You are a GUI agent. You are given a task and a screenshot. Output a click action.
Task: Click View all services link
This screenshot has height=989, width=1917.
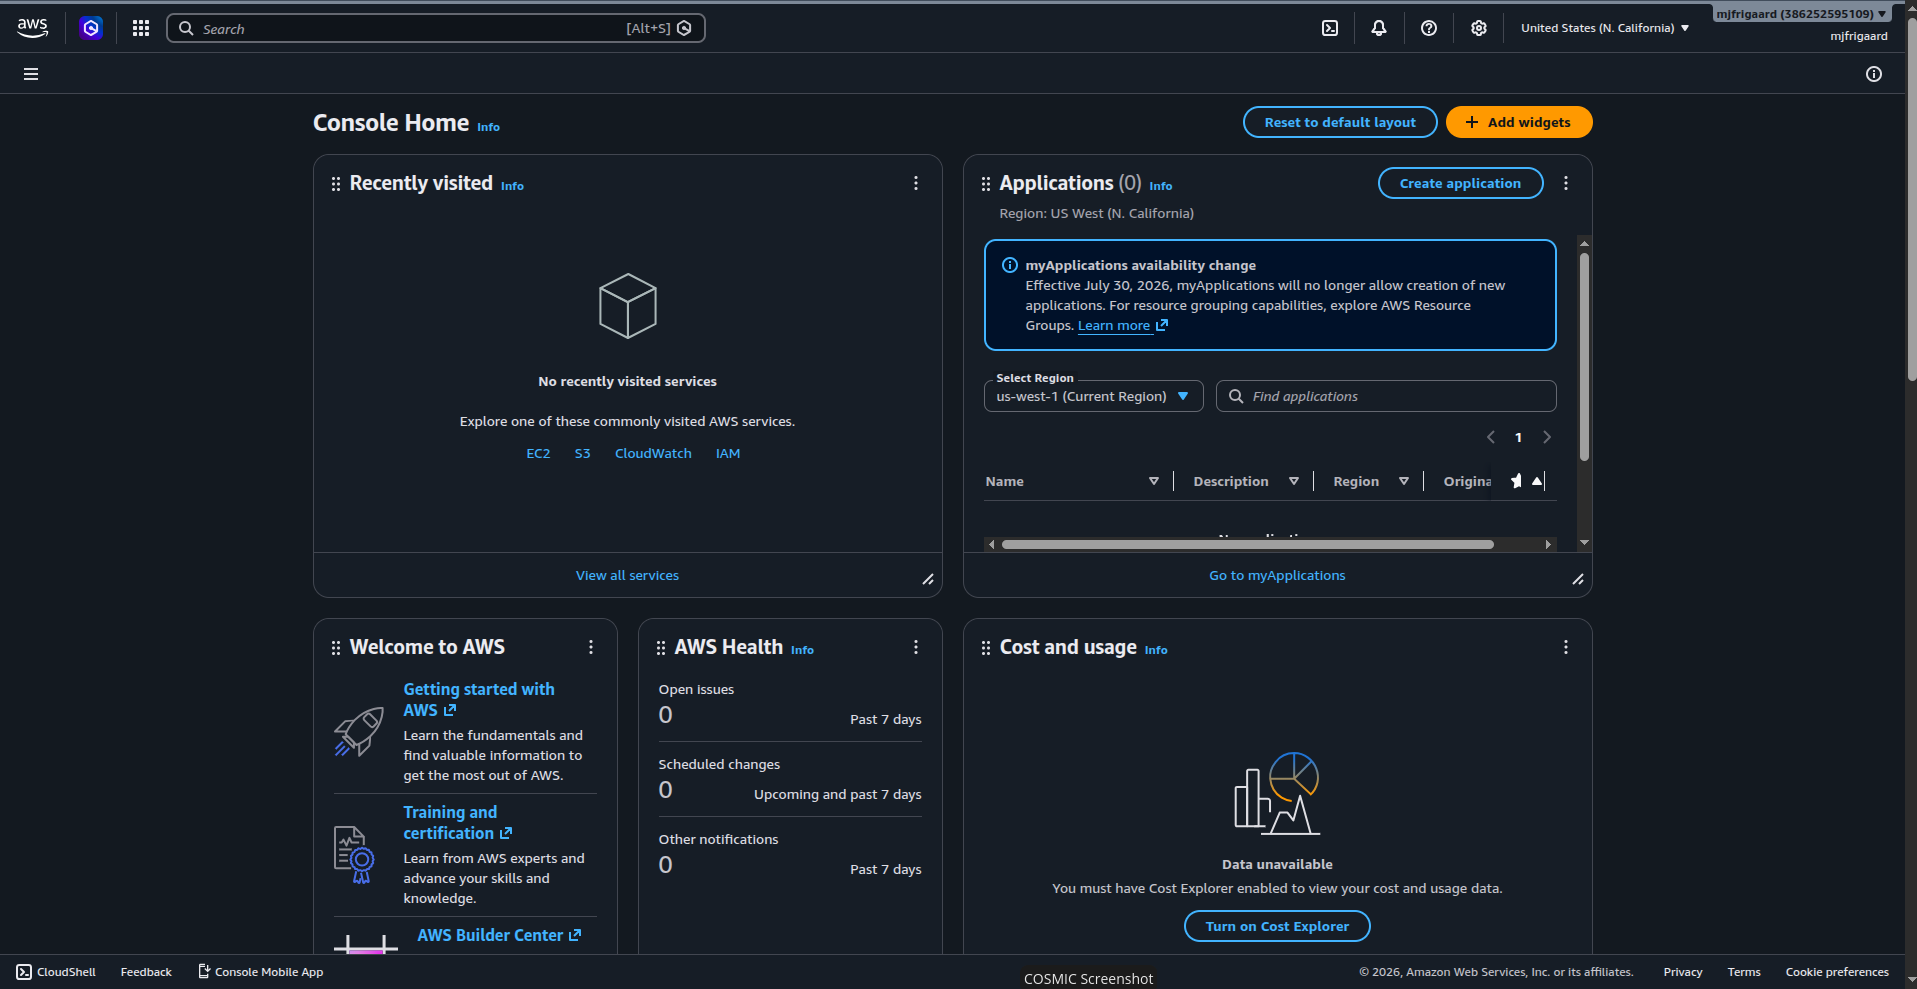(627, 575)
